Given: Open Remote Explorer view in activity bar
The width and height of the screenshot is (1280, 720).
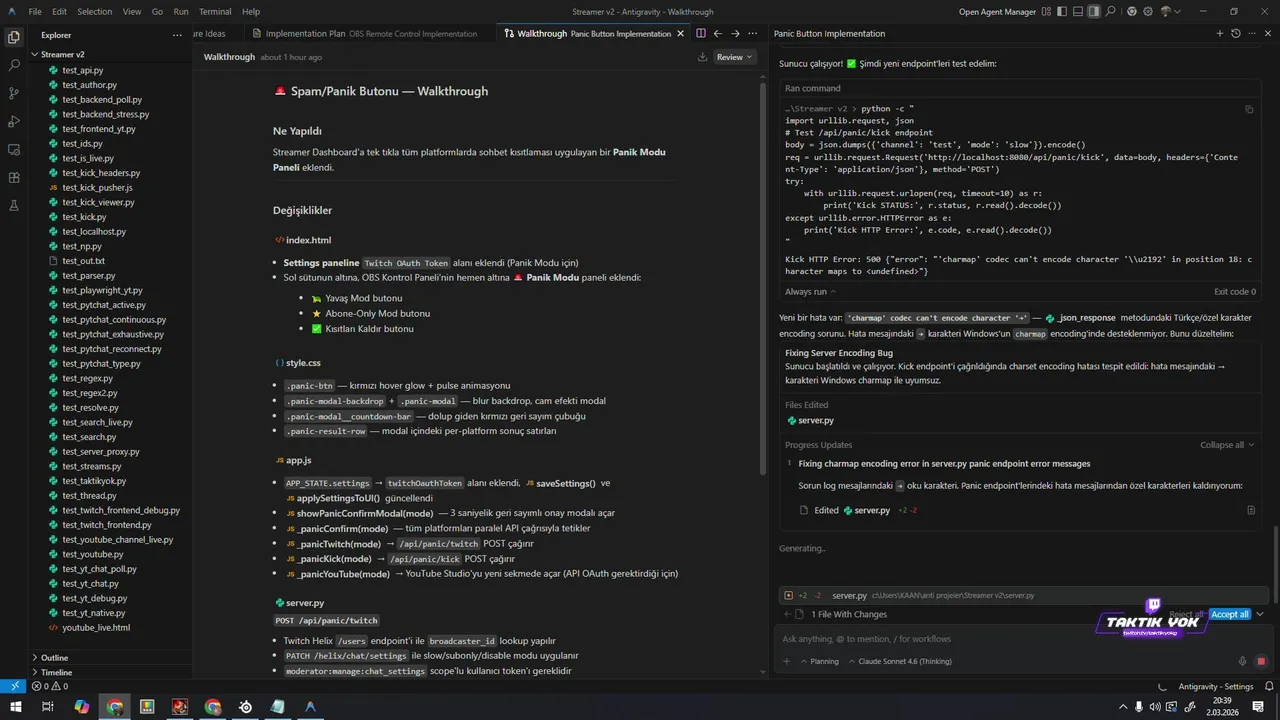Looking at the screenshot, I should (x=14, y=149).
